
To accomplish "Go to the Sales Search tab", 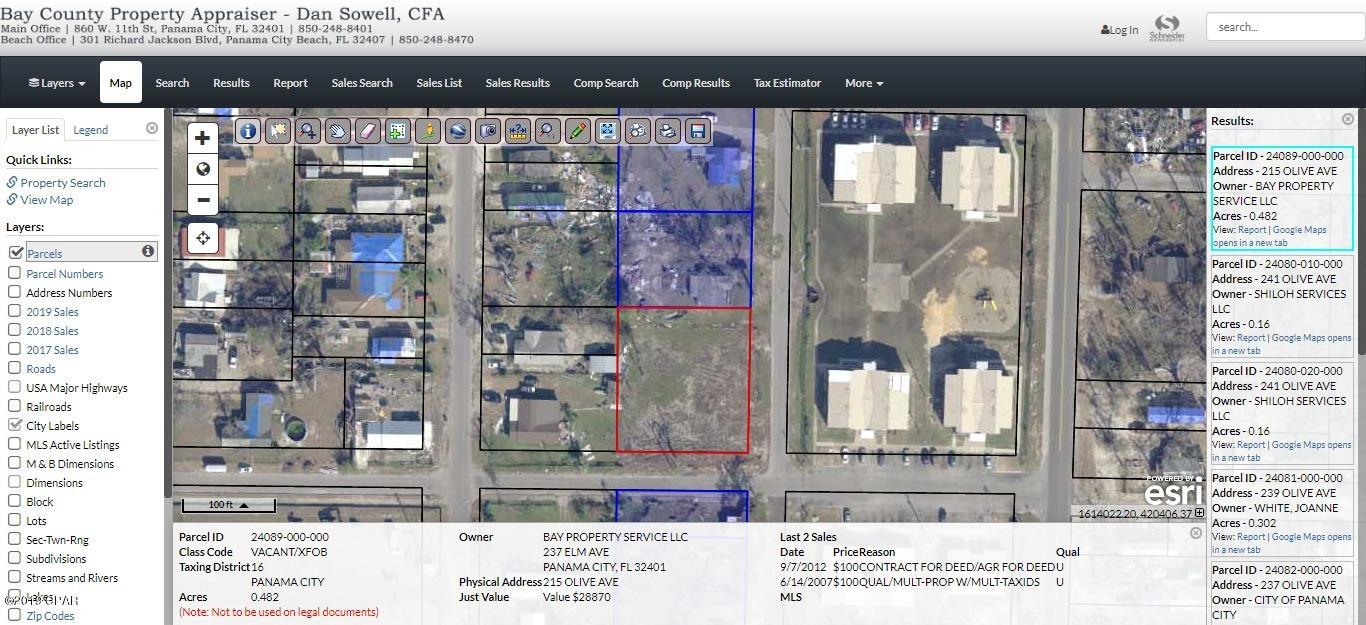I will (x=362, y=83).
